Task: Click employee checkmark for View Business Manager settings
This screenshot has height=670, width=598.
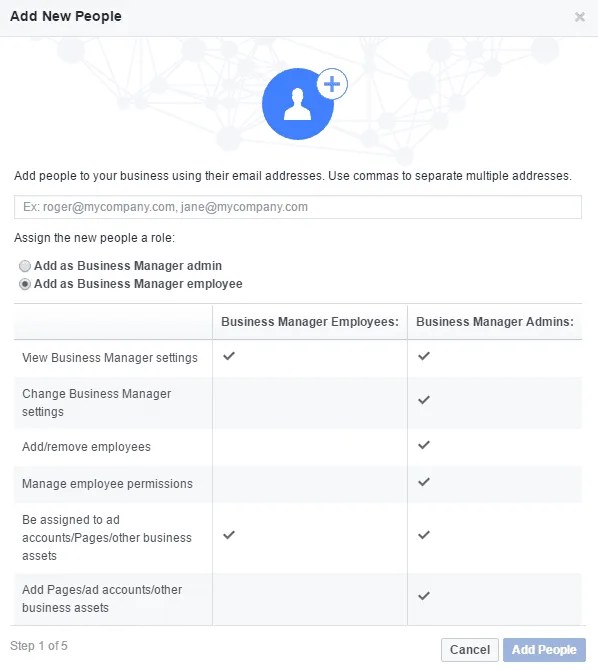Action: pos(229,356)
